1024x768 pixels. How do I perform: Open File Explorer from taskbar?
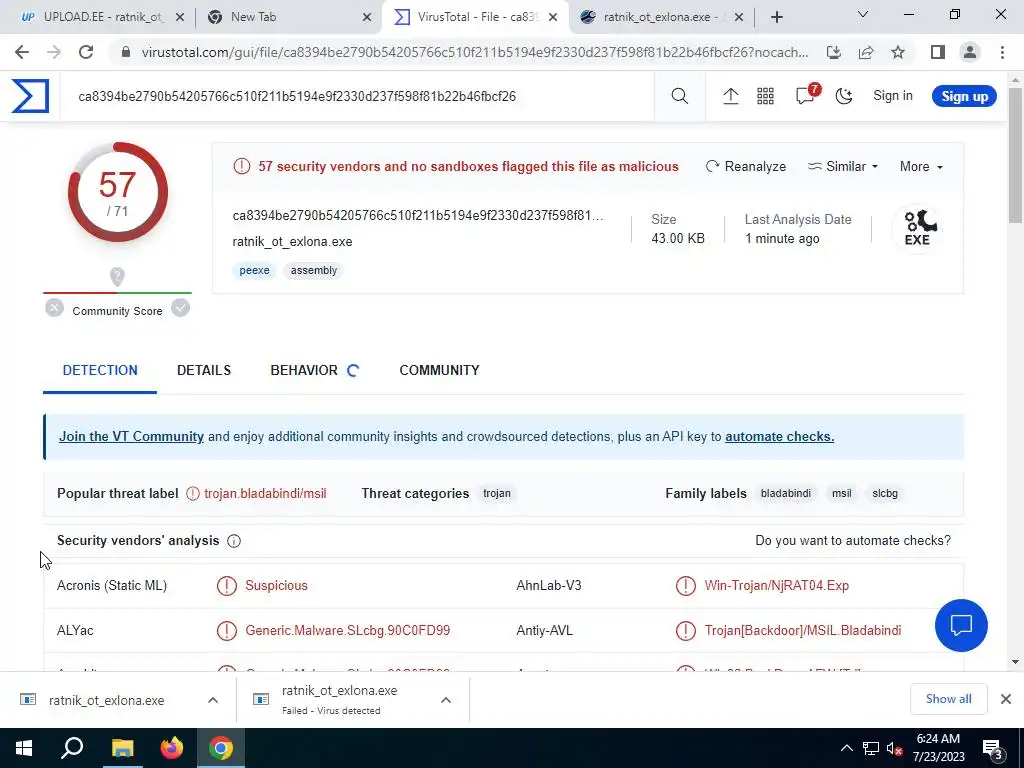122,748
